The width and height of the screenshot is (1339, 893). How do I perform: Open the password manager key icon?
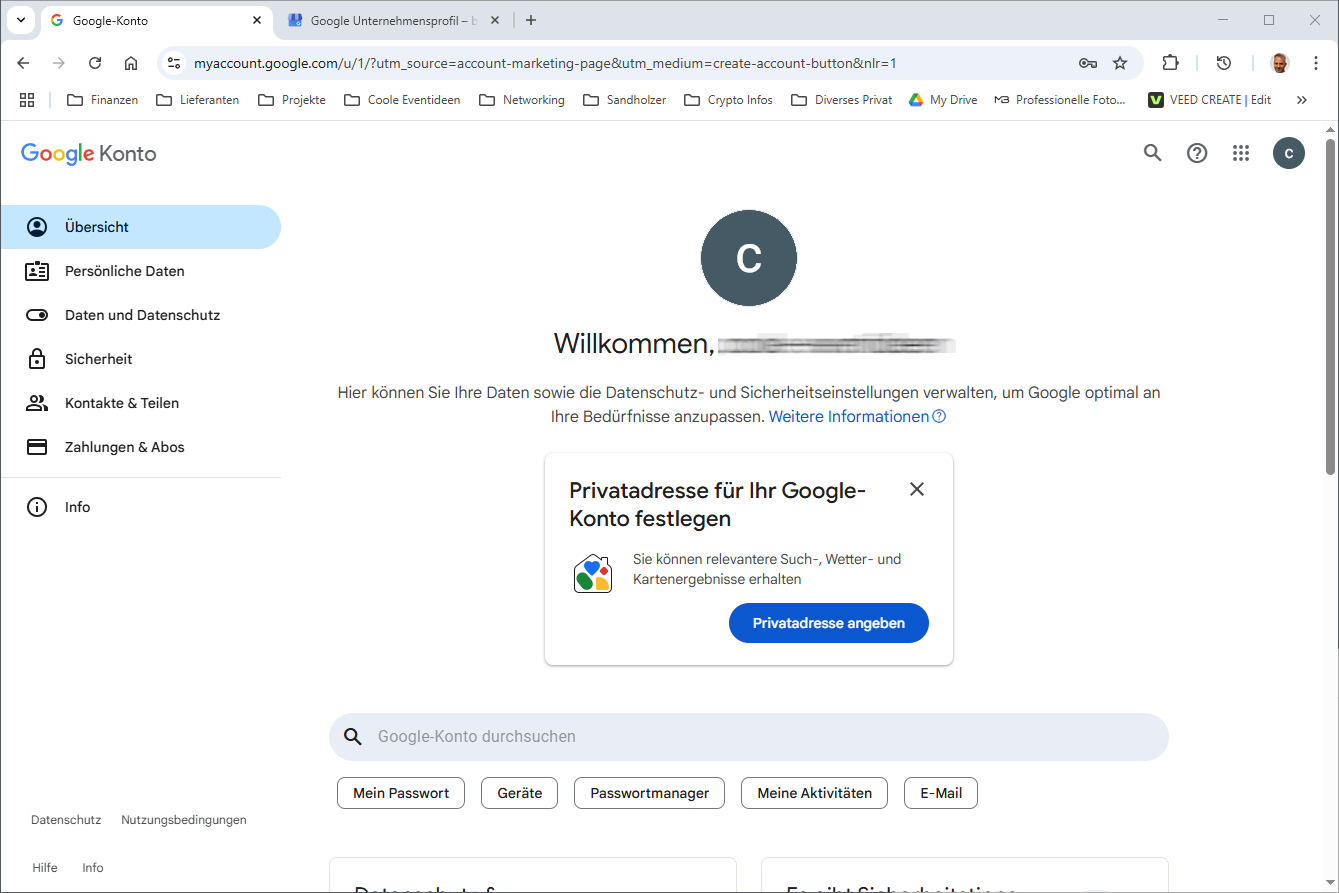click(1088, 63)
